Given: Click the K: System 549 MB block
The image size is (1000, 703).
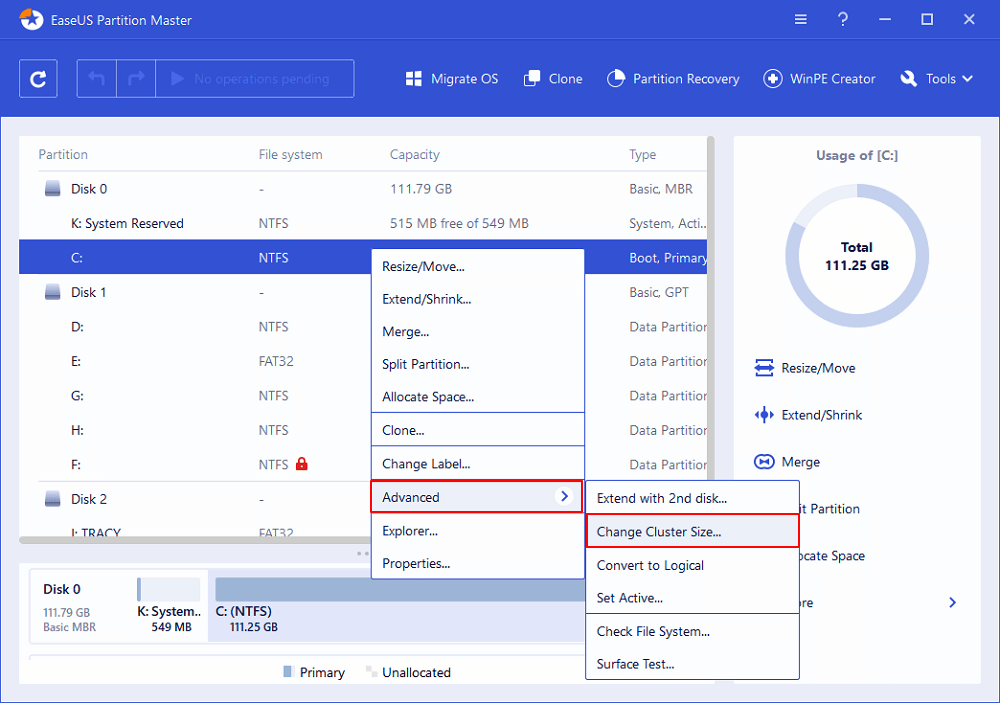Looking at the screenshot, I should (x=169, y=606).
